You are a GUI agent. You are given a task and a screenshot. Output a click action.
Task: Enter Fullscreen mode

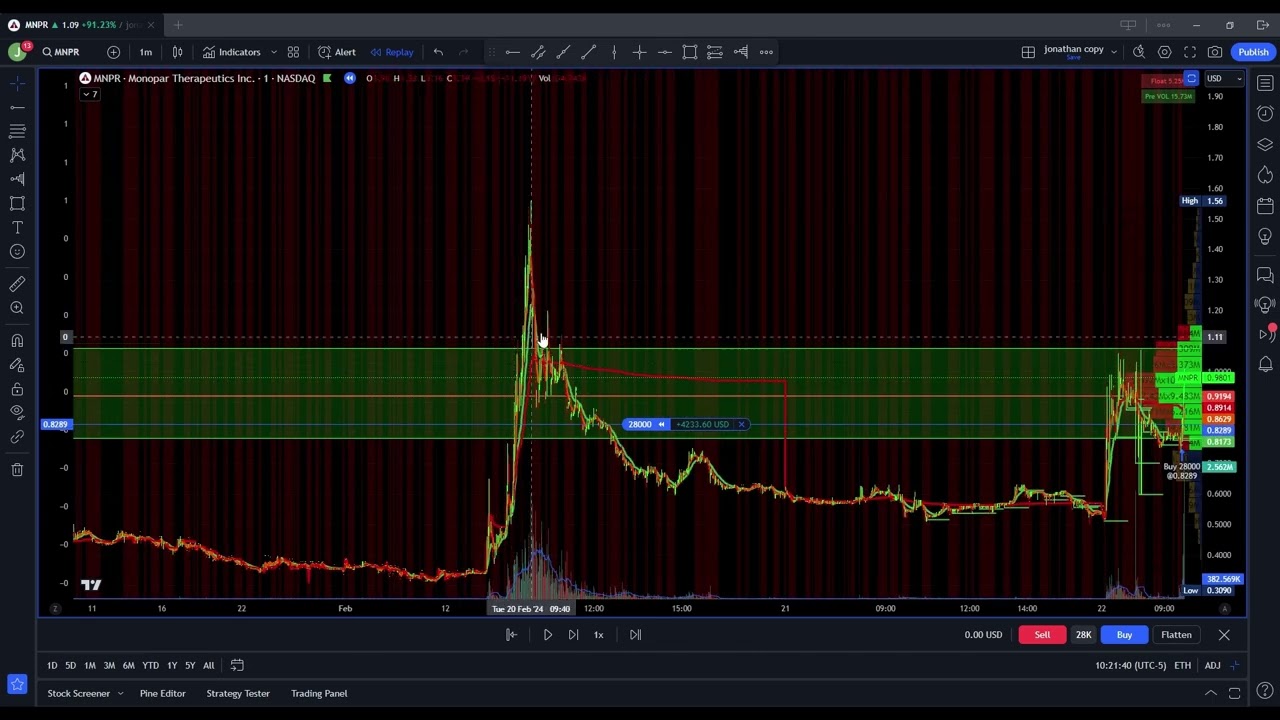point(1190,52)
